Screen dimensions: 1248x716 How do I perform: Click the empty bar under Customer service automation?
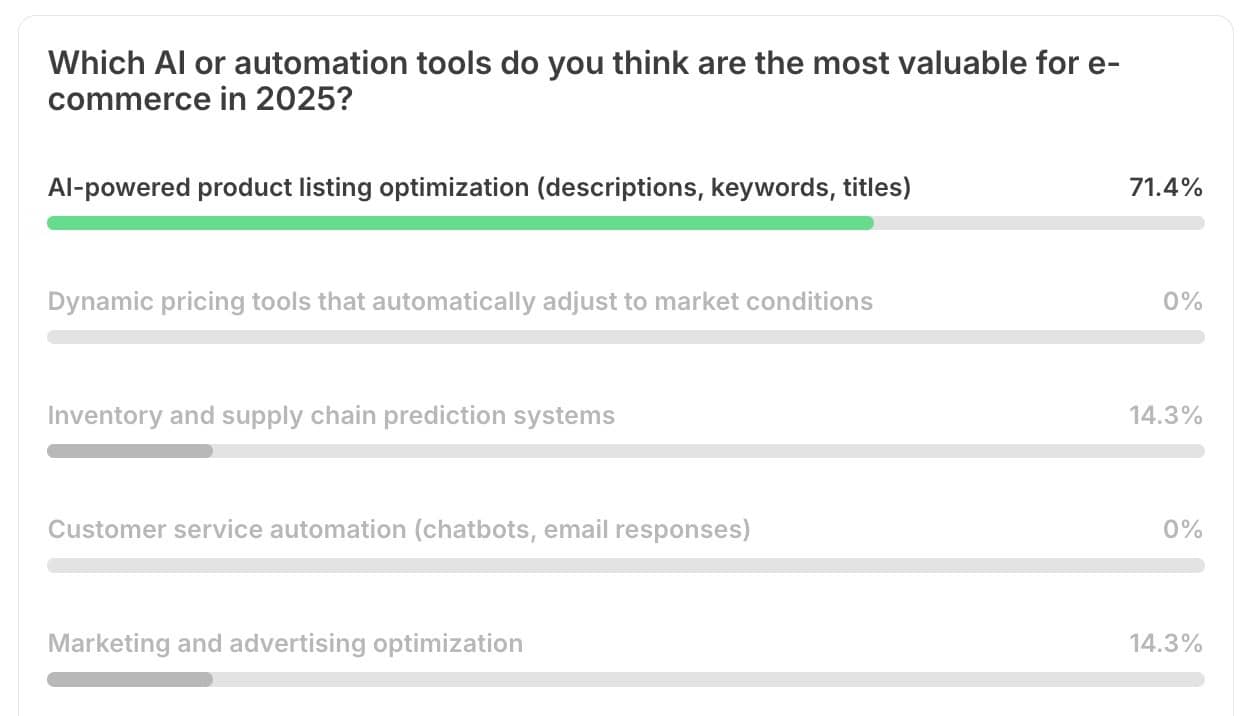[x=626, y=565]
